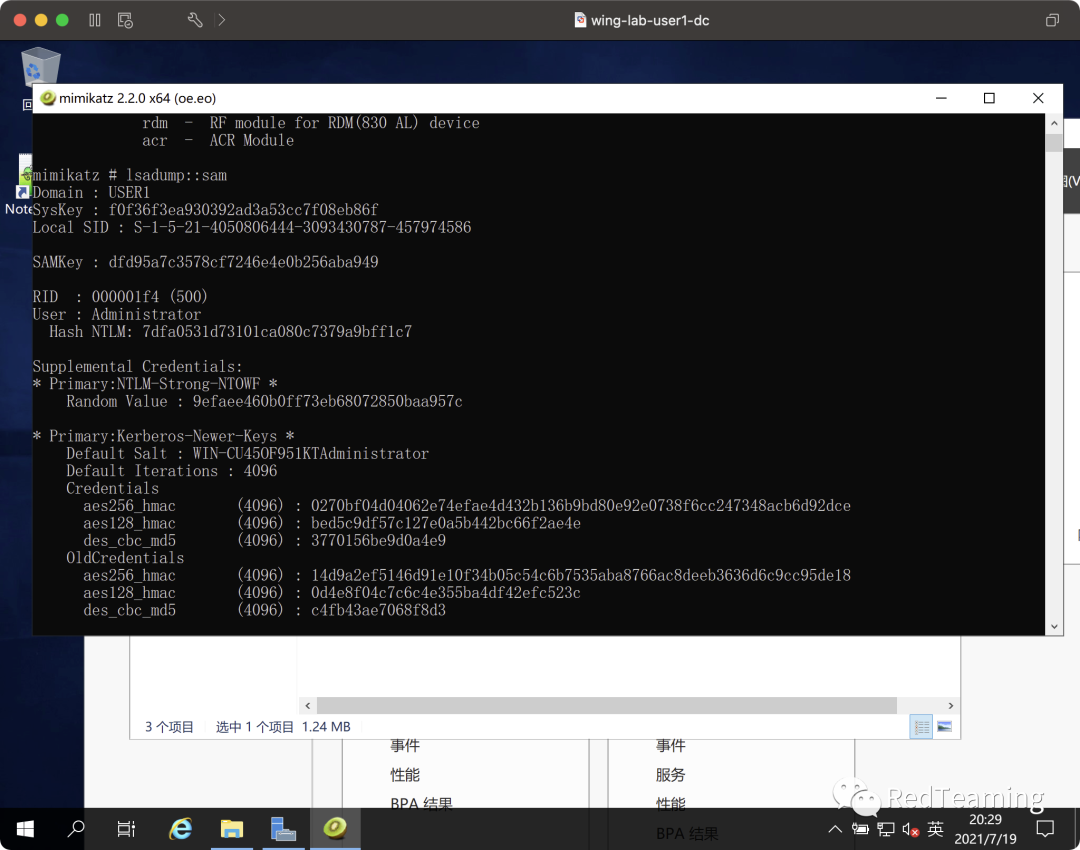1080x850 pixels.
Task: Click the Local SID line
Action: click(x=251, y=227)
